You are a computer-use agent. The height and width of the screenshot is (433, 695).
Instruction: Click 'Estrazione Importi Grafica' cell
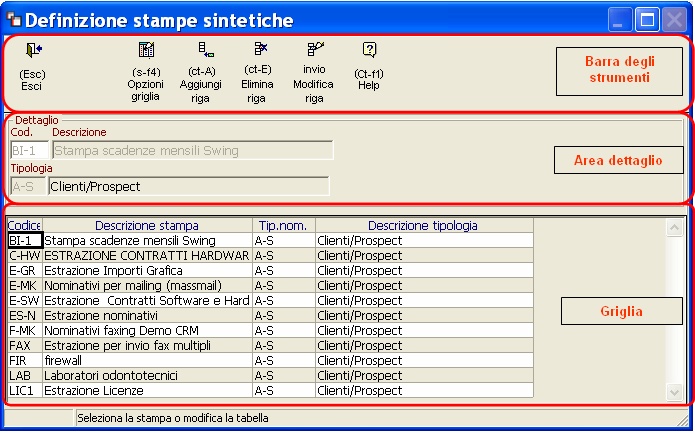click(147, 271)
